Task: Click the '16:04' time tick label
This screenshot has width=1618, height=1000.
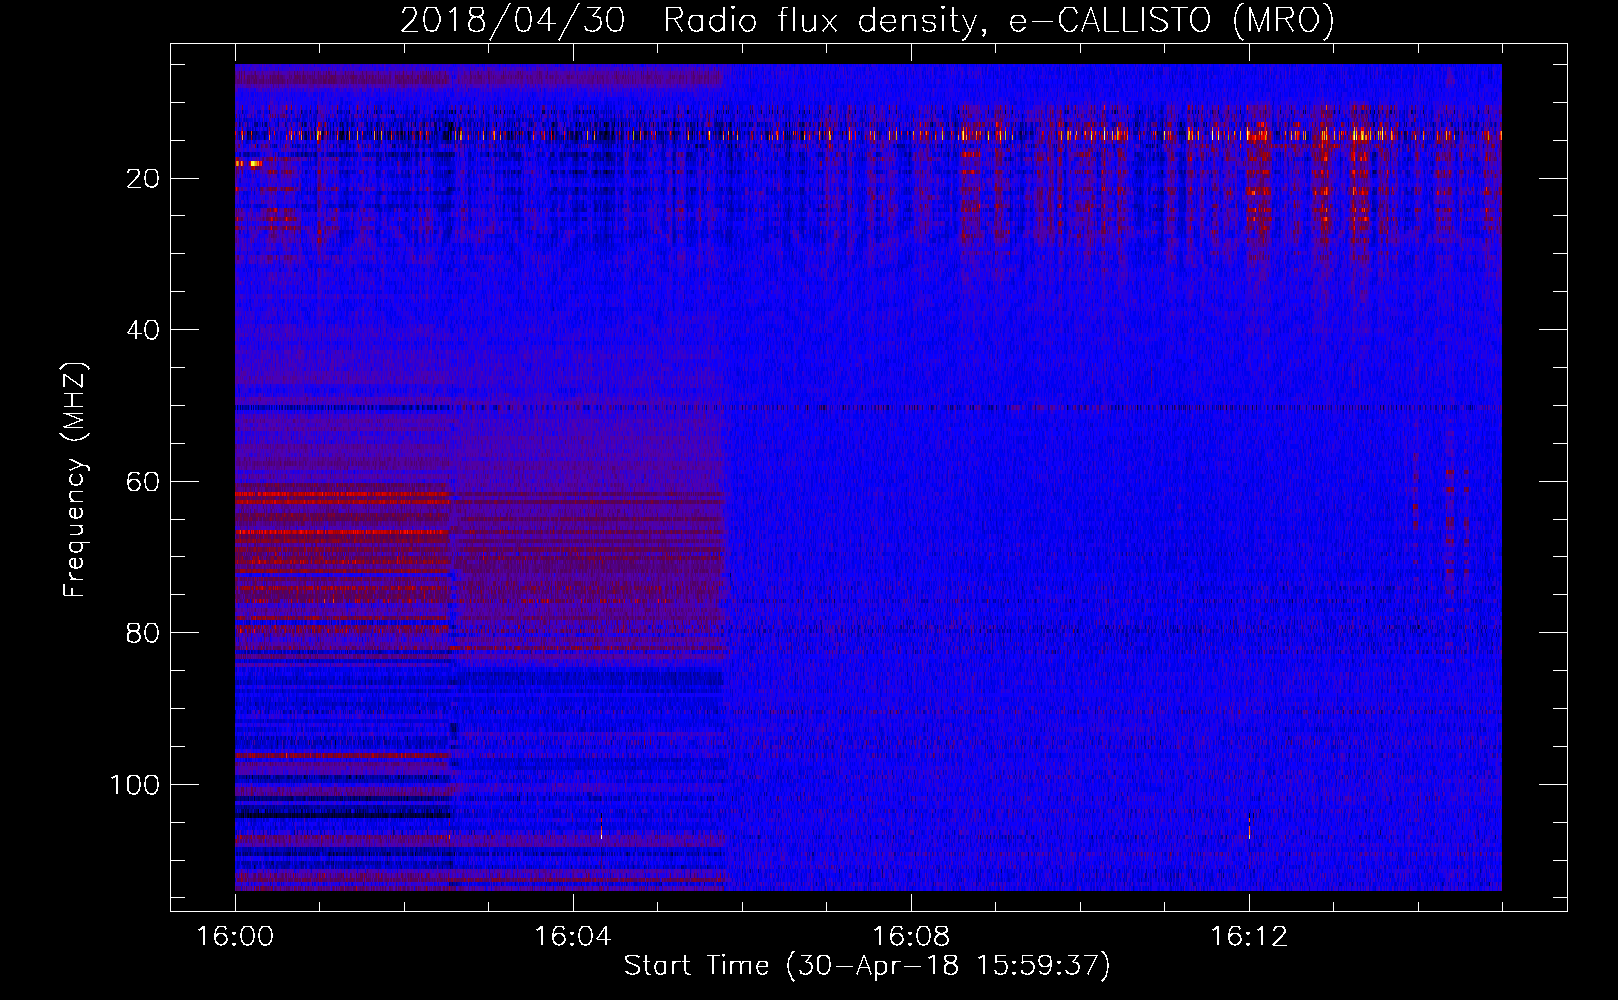Action: tap(573, 937)
